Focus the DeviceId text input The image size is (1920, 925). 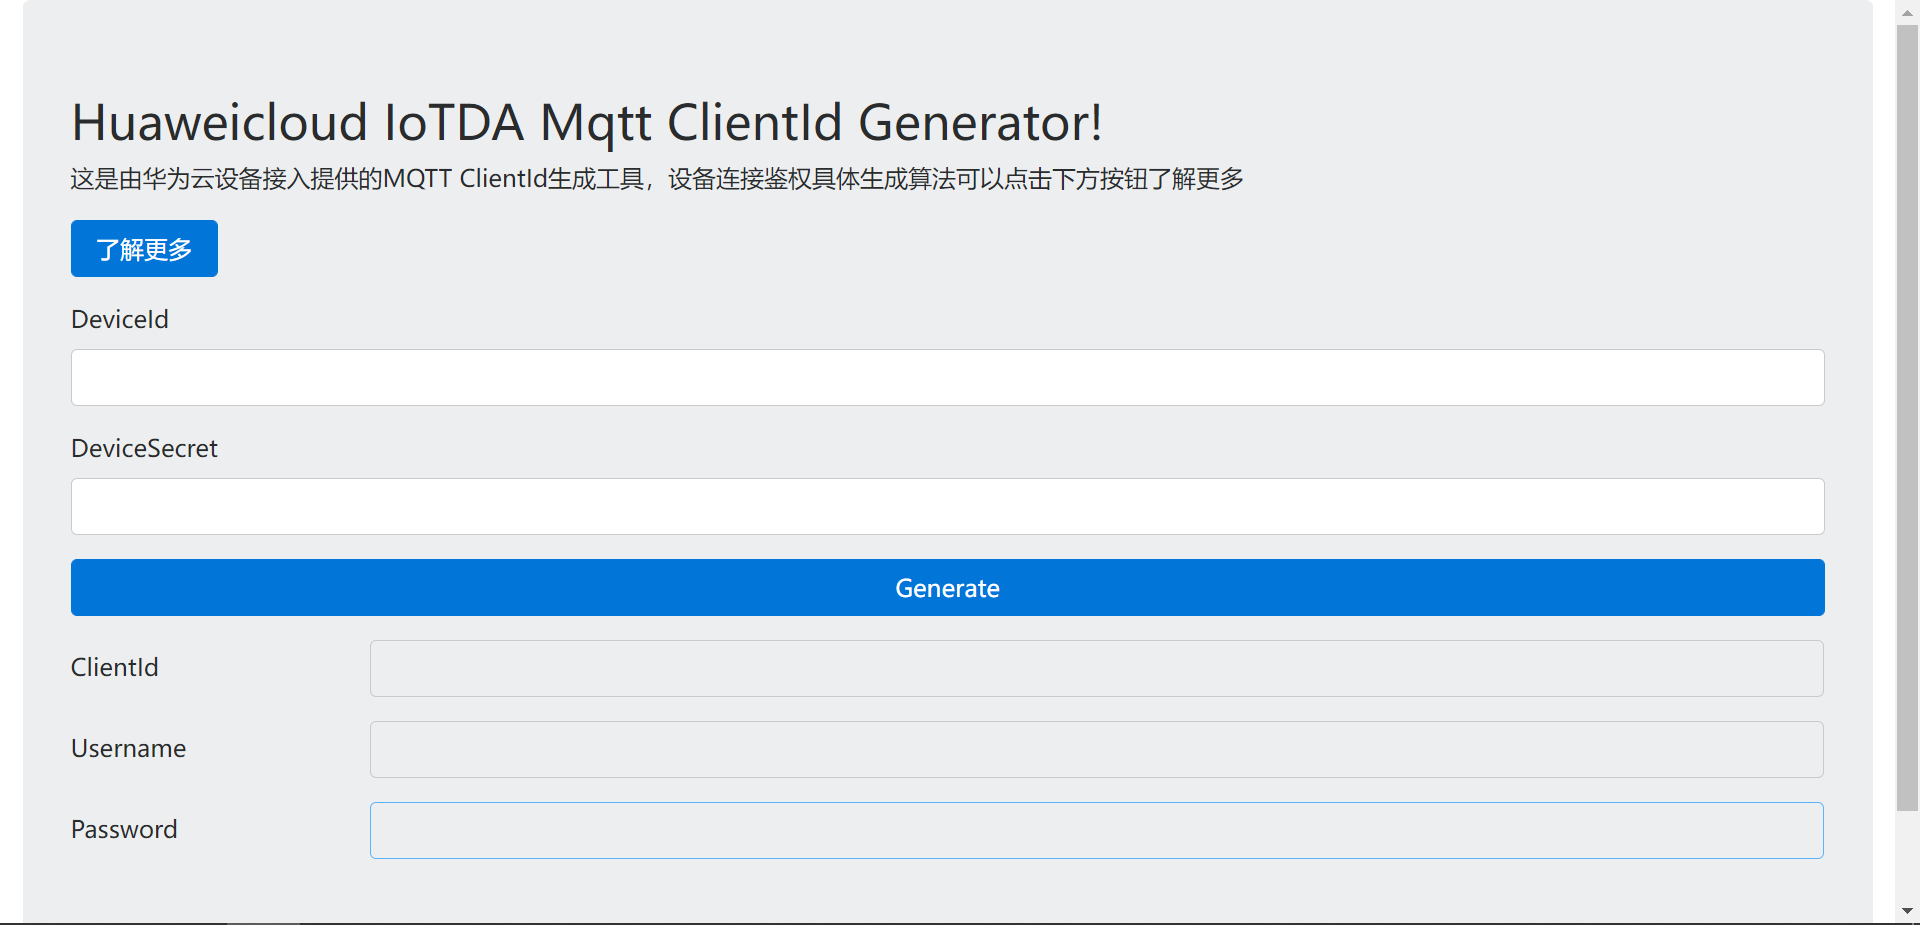(947, 378)
